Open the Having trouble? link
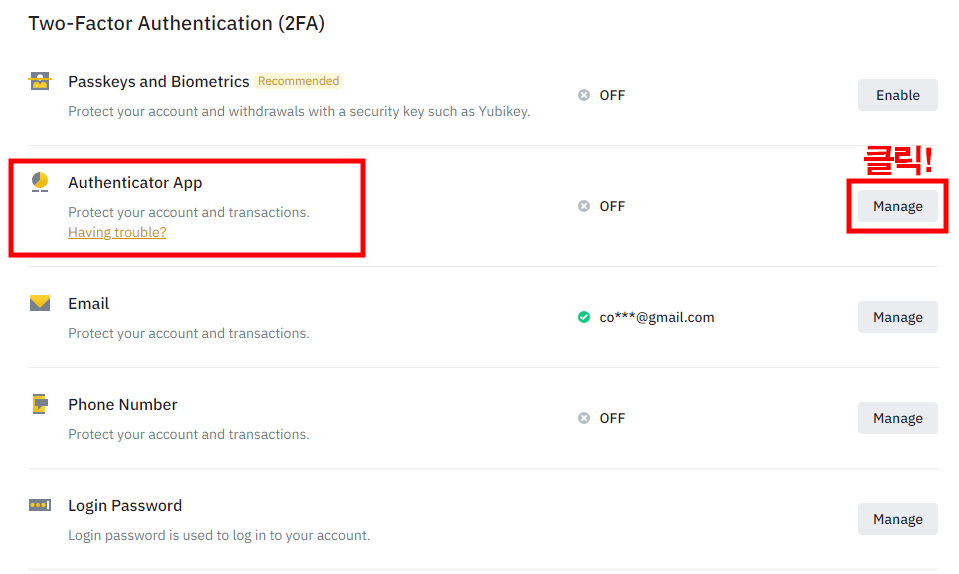 [x=117, y=232]
